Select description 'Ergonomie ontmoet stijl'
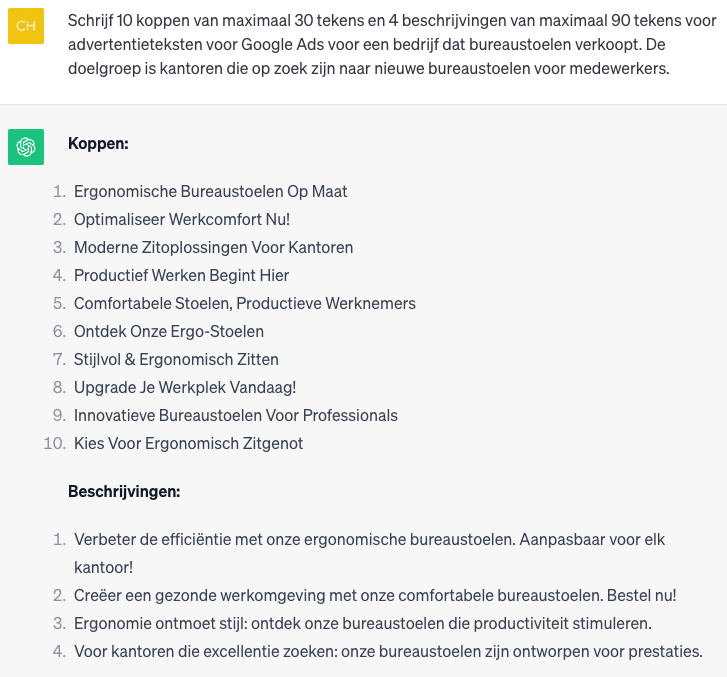 click(x=363, y=623)
